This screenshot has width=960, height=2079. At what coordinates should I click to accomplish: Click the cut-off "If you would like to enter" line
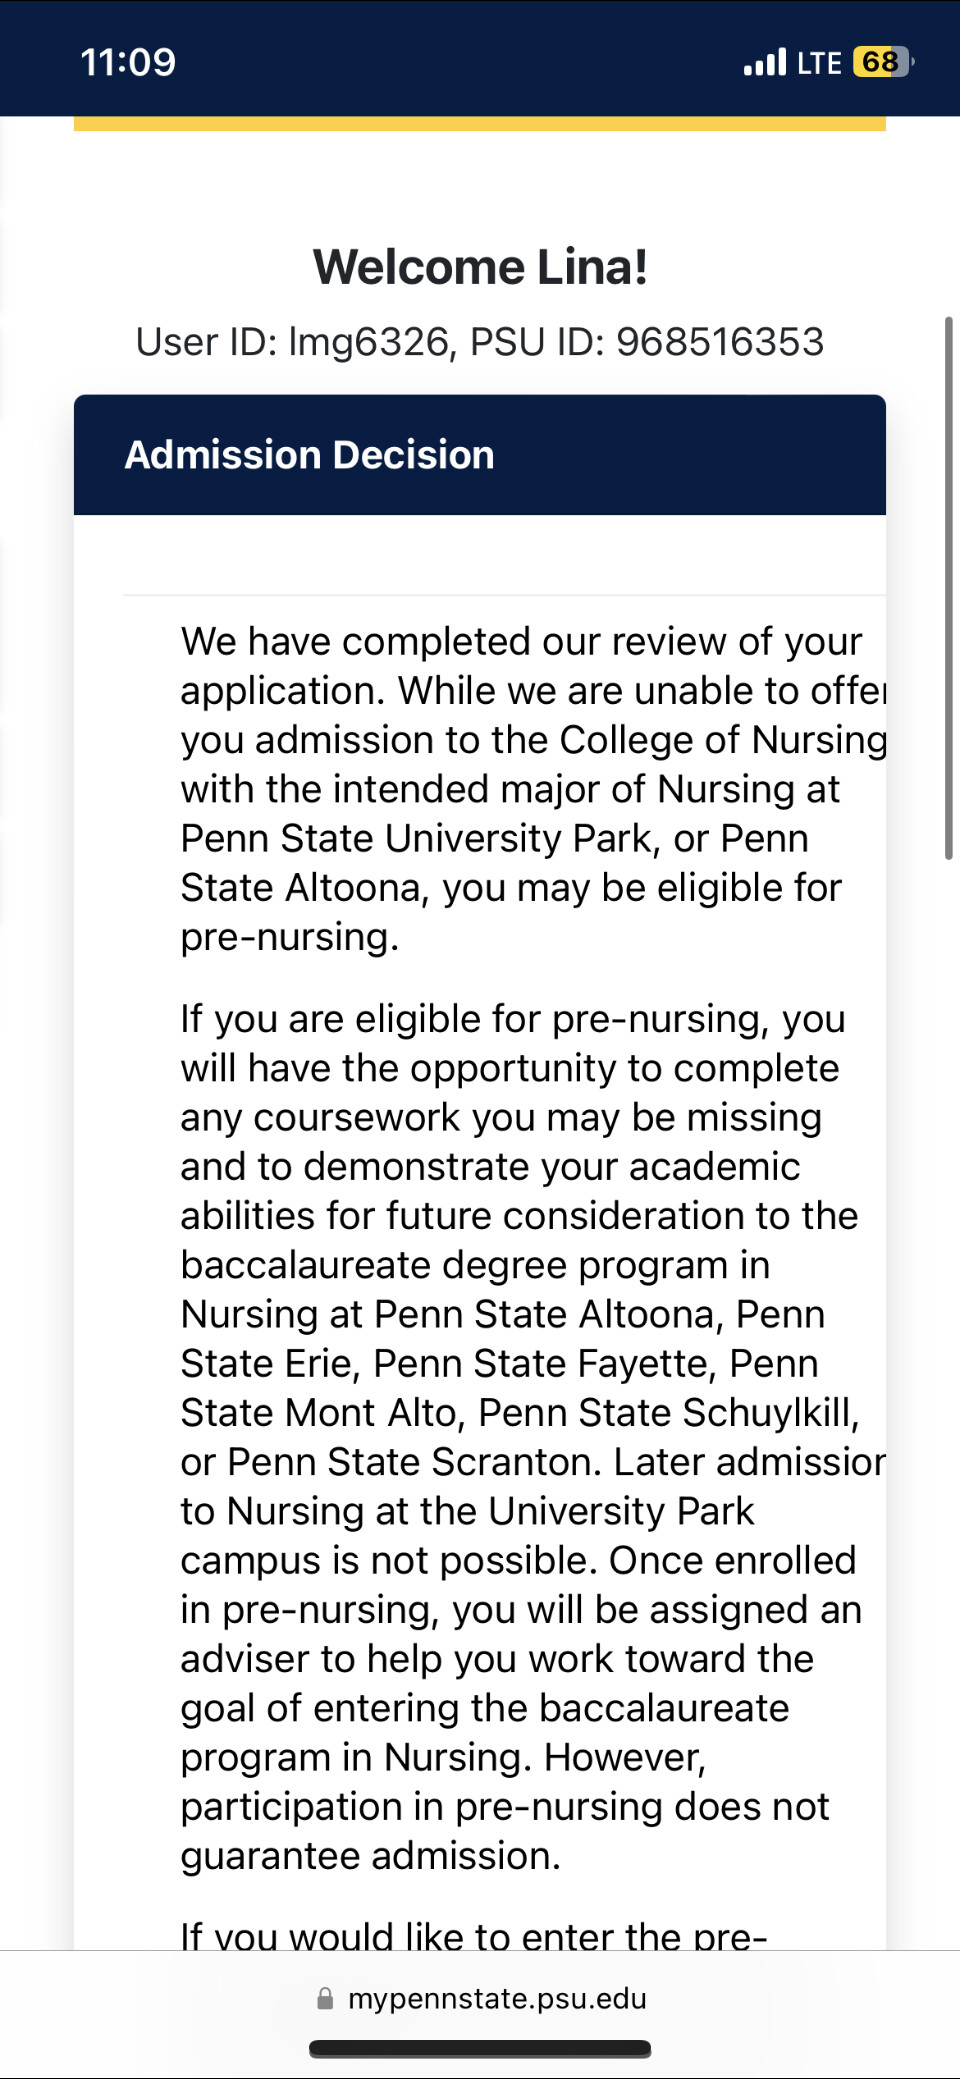pos(473,1934)
